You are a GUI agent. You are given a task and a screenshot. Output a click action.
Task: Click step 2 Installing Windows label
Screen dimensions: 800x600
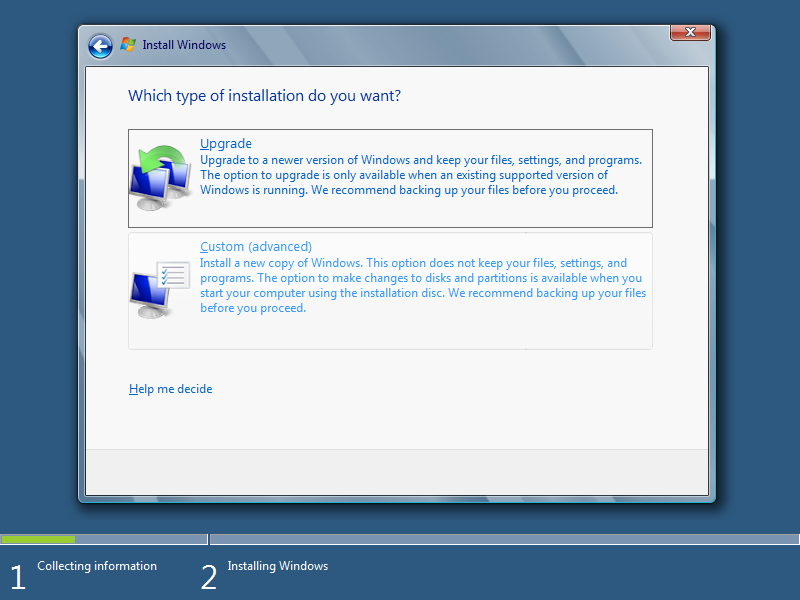pyautogui.click(x=277, y=566)
